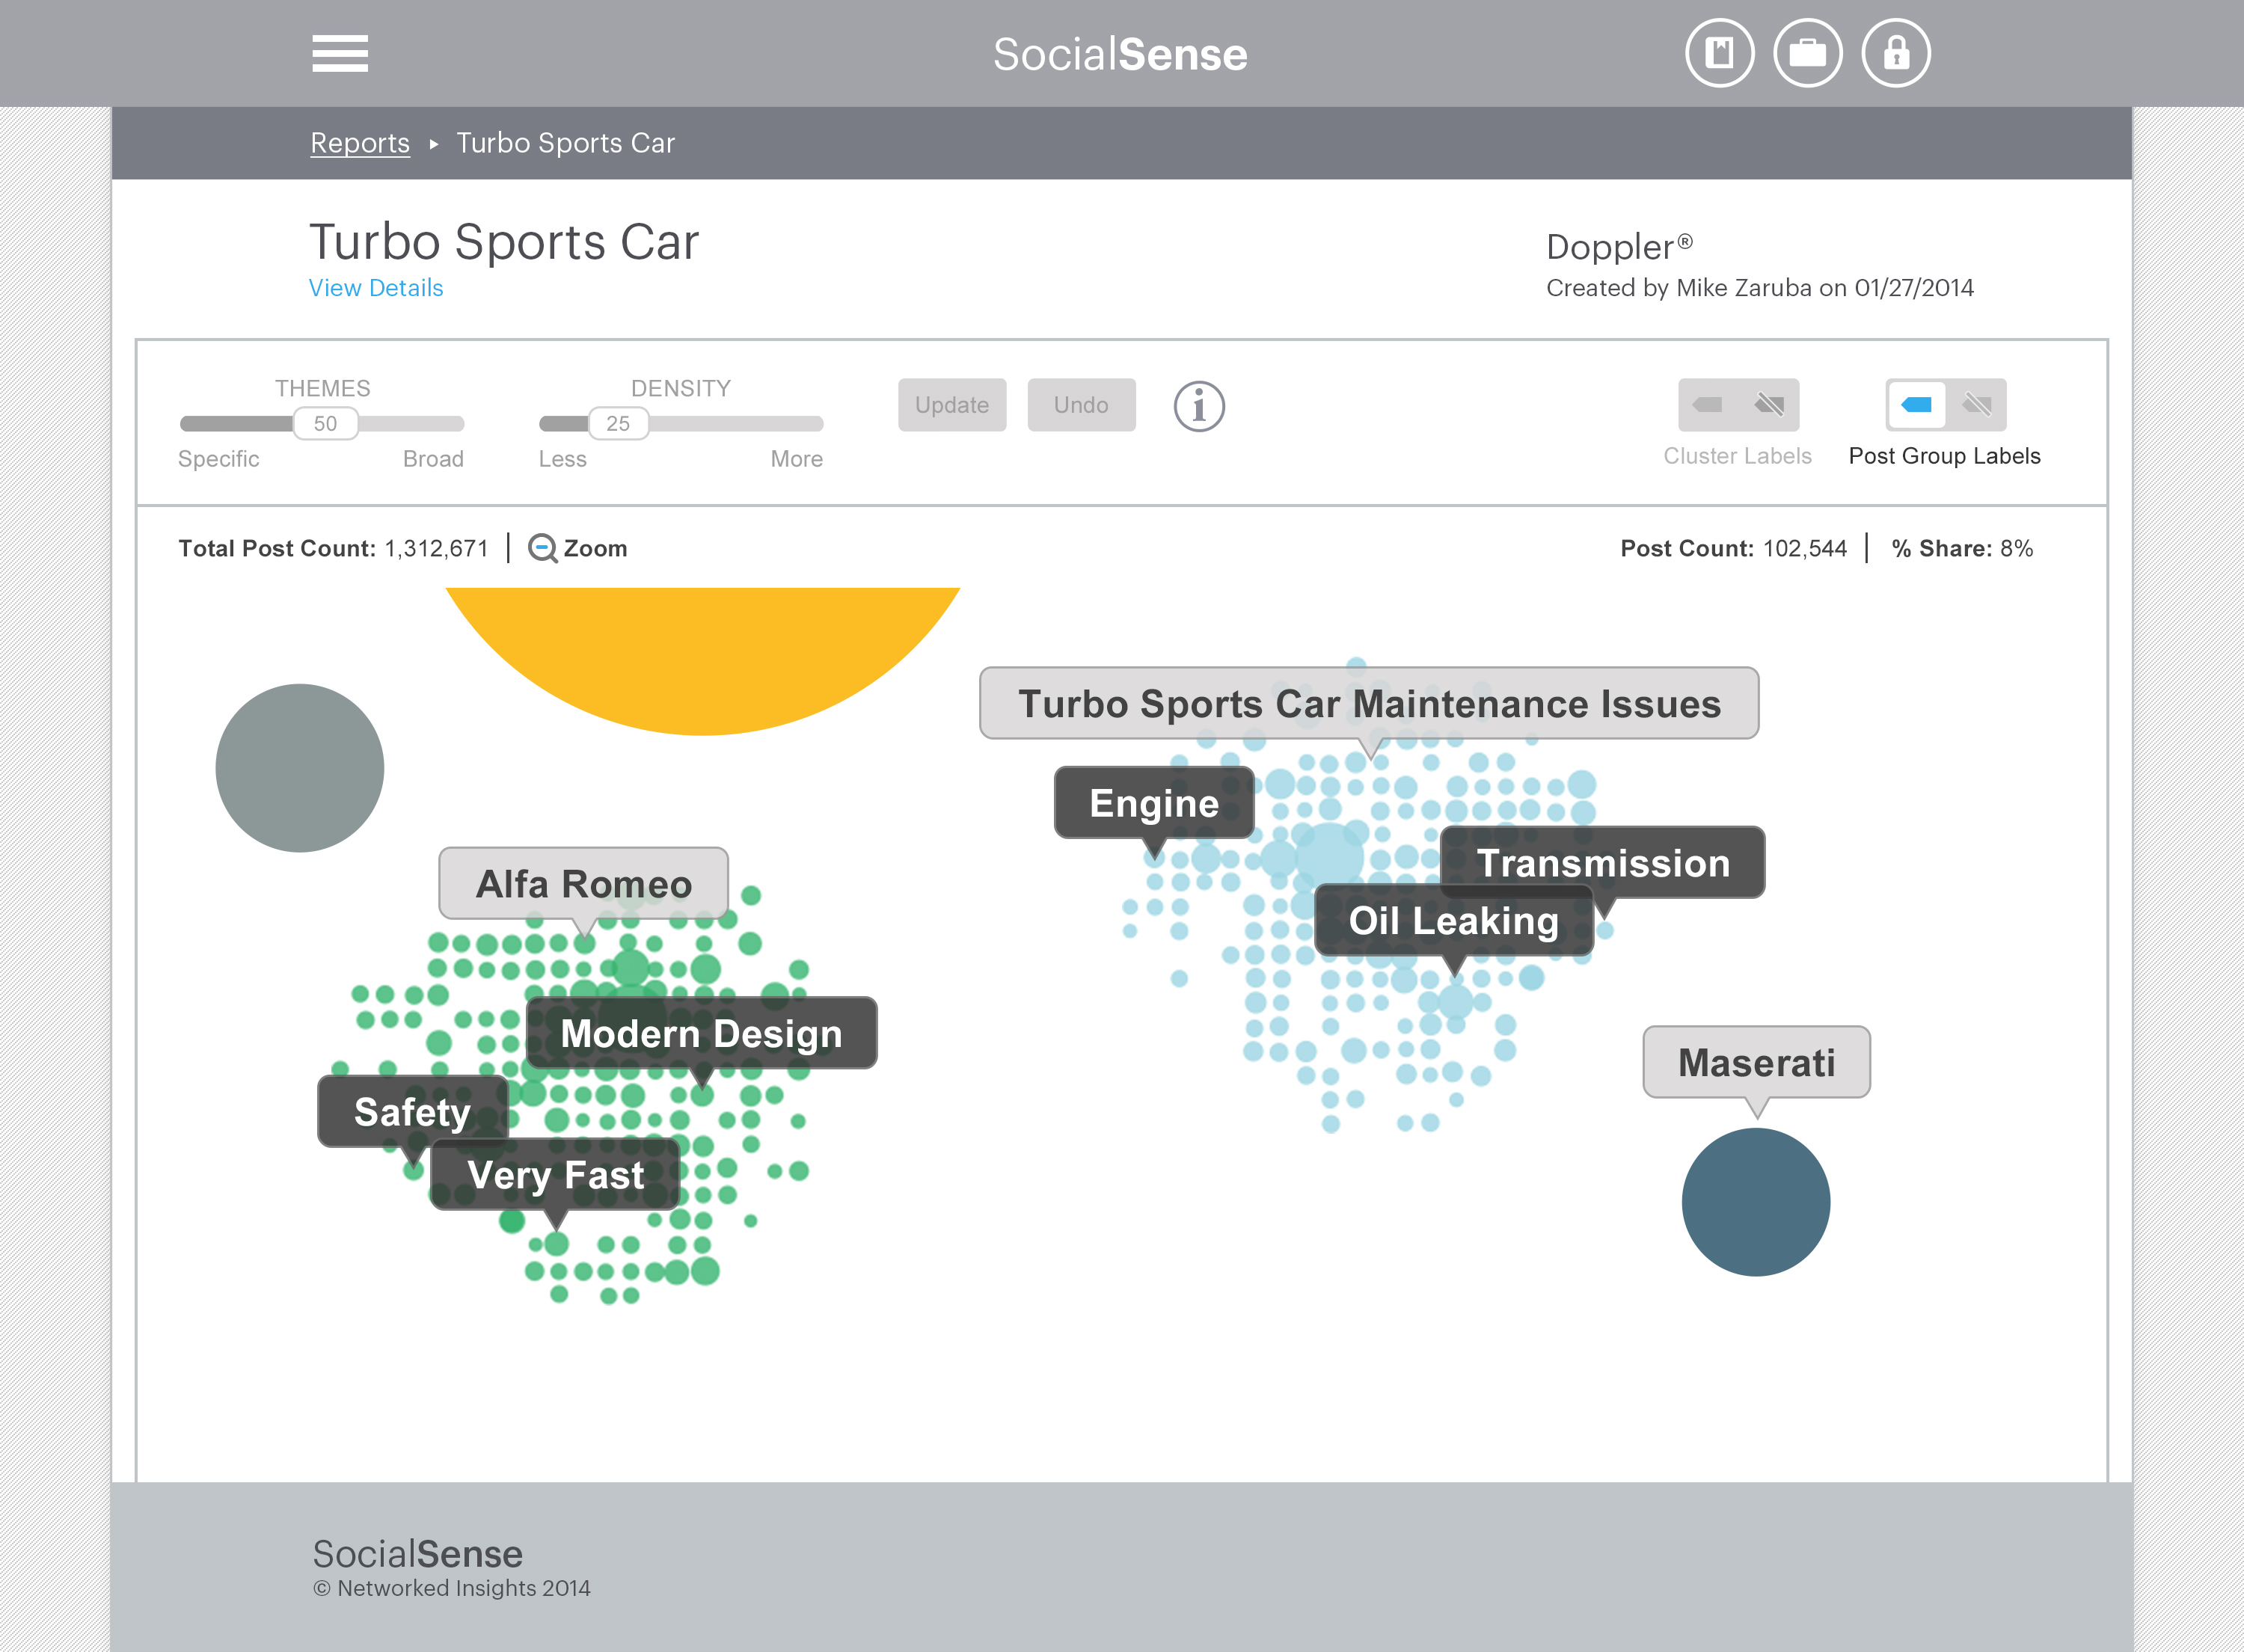
Task: Click the footer SocialSense logo
Action: point(417,1554)
